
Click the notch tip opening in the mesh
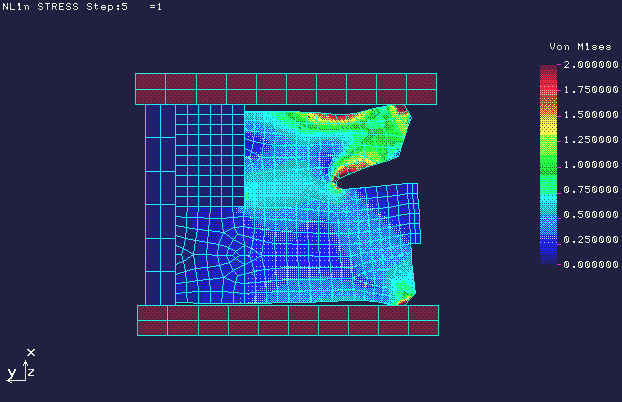coord(345,182)
